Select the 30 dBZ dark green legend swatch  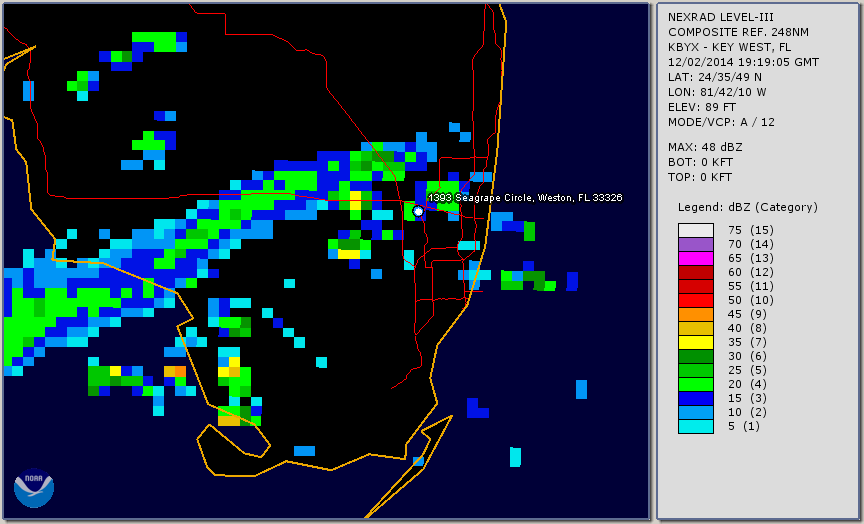coord(696,356)
